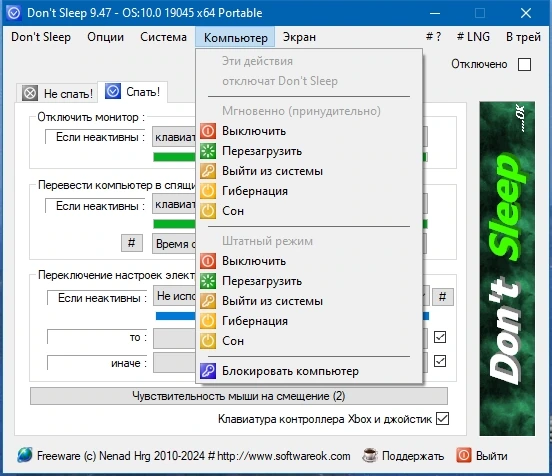Click Штатный режим Перезагрузить green icon
Image resolution: width=552 pixels, height=476 pixels.
tap(208, 281)
